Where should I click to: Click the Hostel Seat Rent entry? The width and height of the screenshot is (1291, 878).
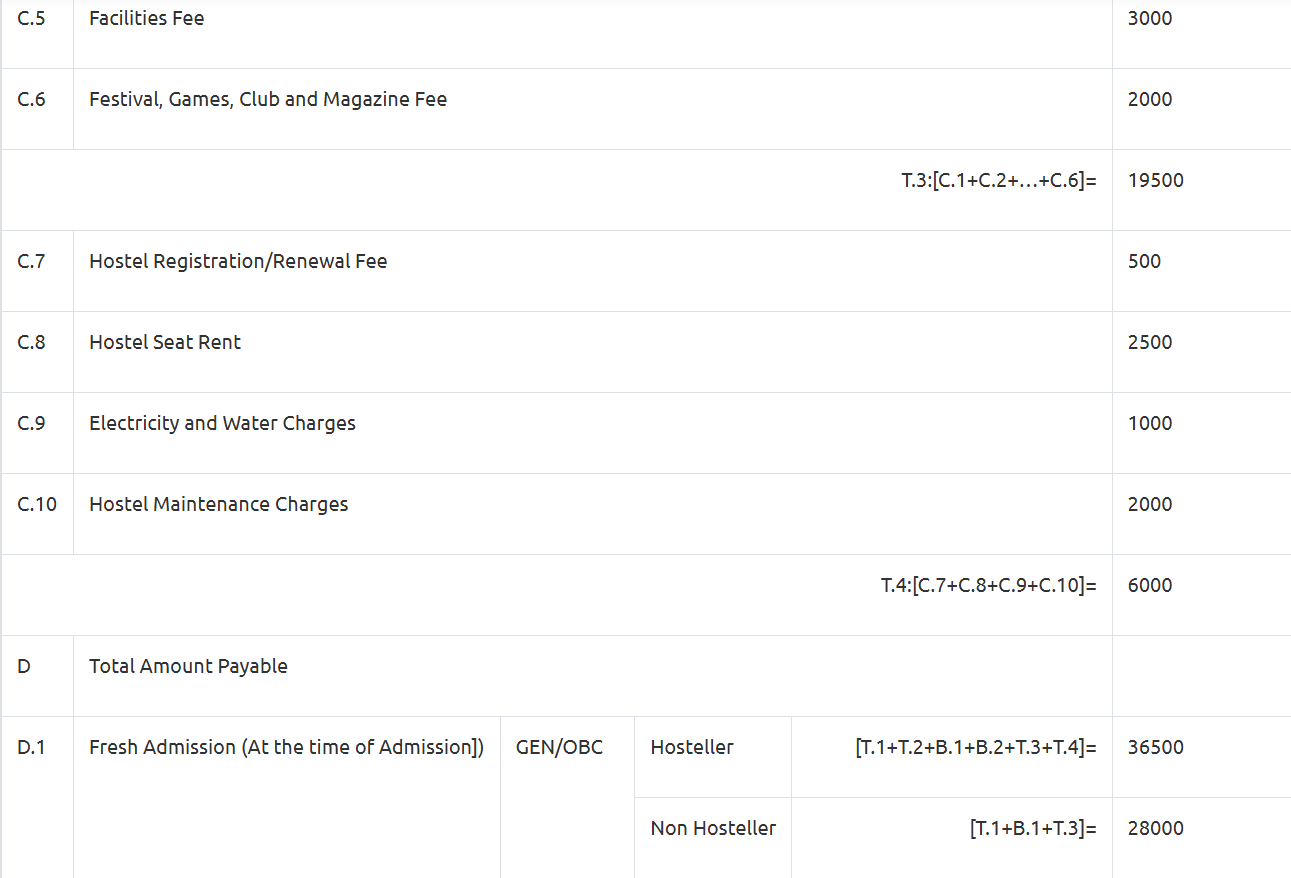pyautogui.click(x=165, y=342)
